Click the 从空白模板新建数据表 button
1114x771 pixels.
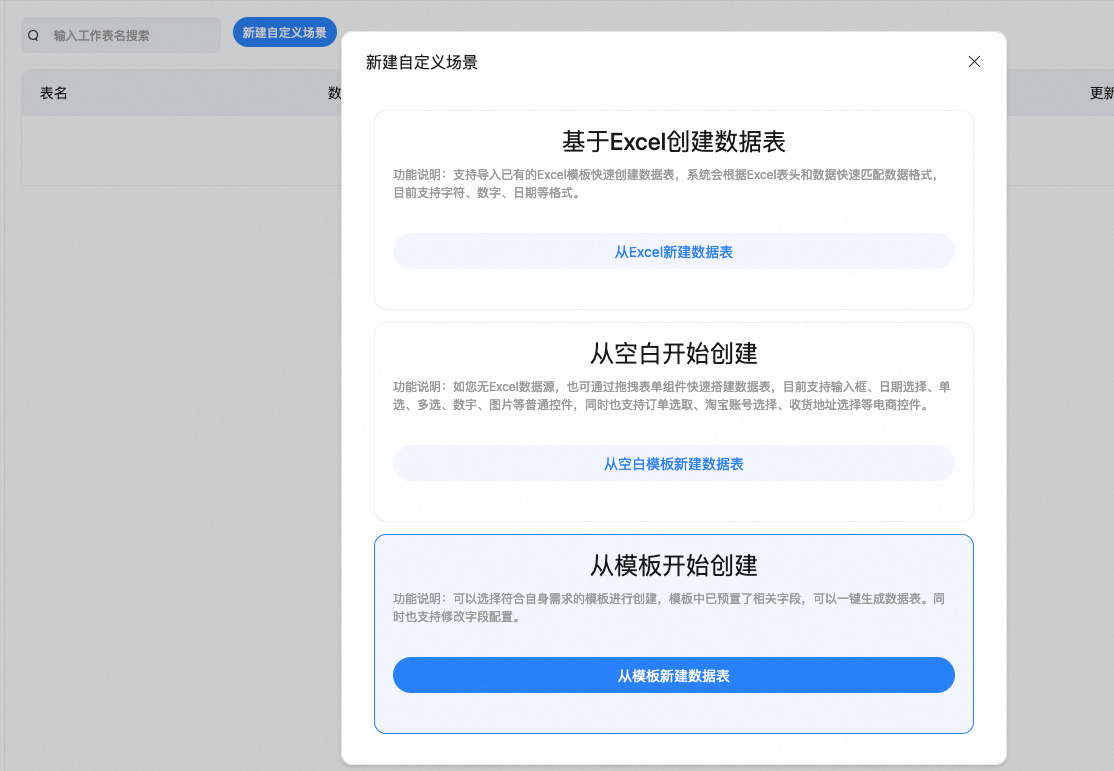(x=673, y=464)
